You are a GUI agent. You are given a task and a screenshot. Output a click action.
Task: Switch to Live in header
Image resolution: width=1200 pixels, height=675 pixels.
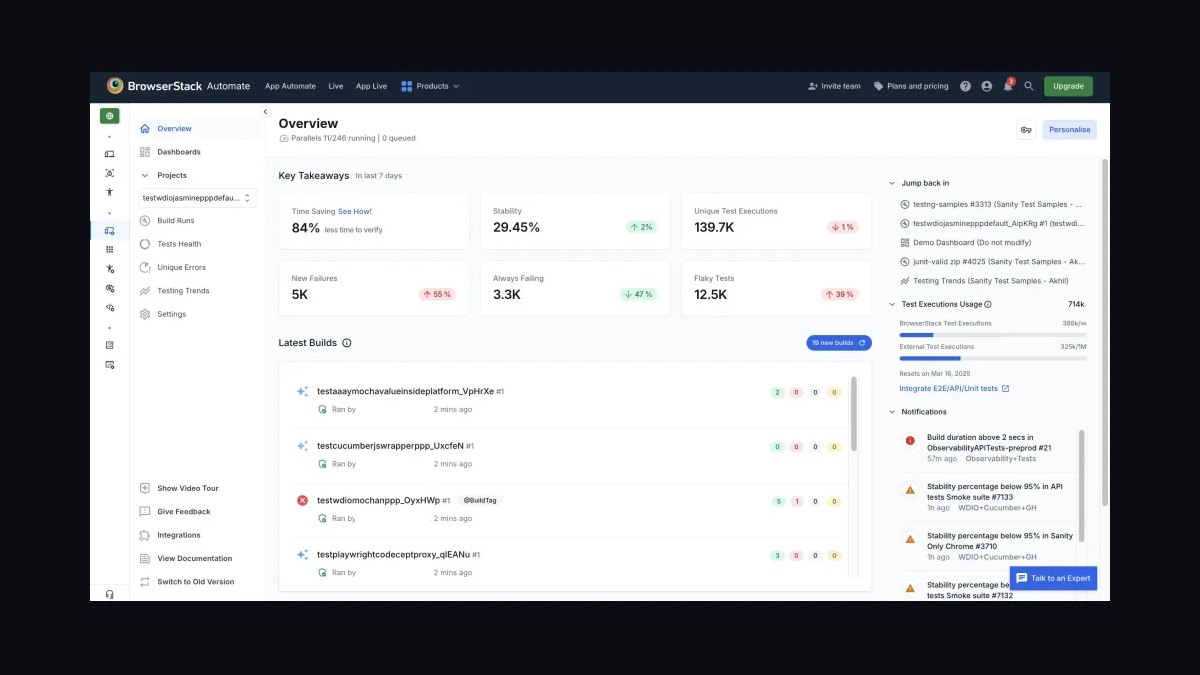(x=335, y=86)
